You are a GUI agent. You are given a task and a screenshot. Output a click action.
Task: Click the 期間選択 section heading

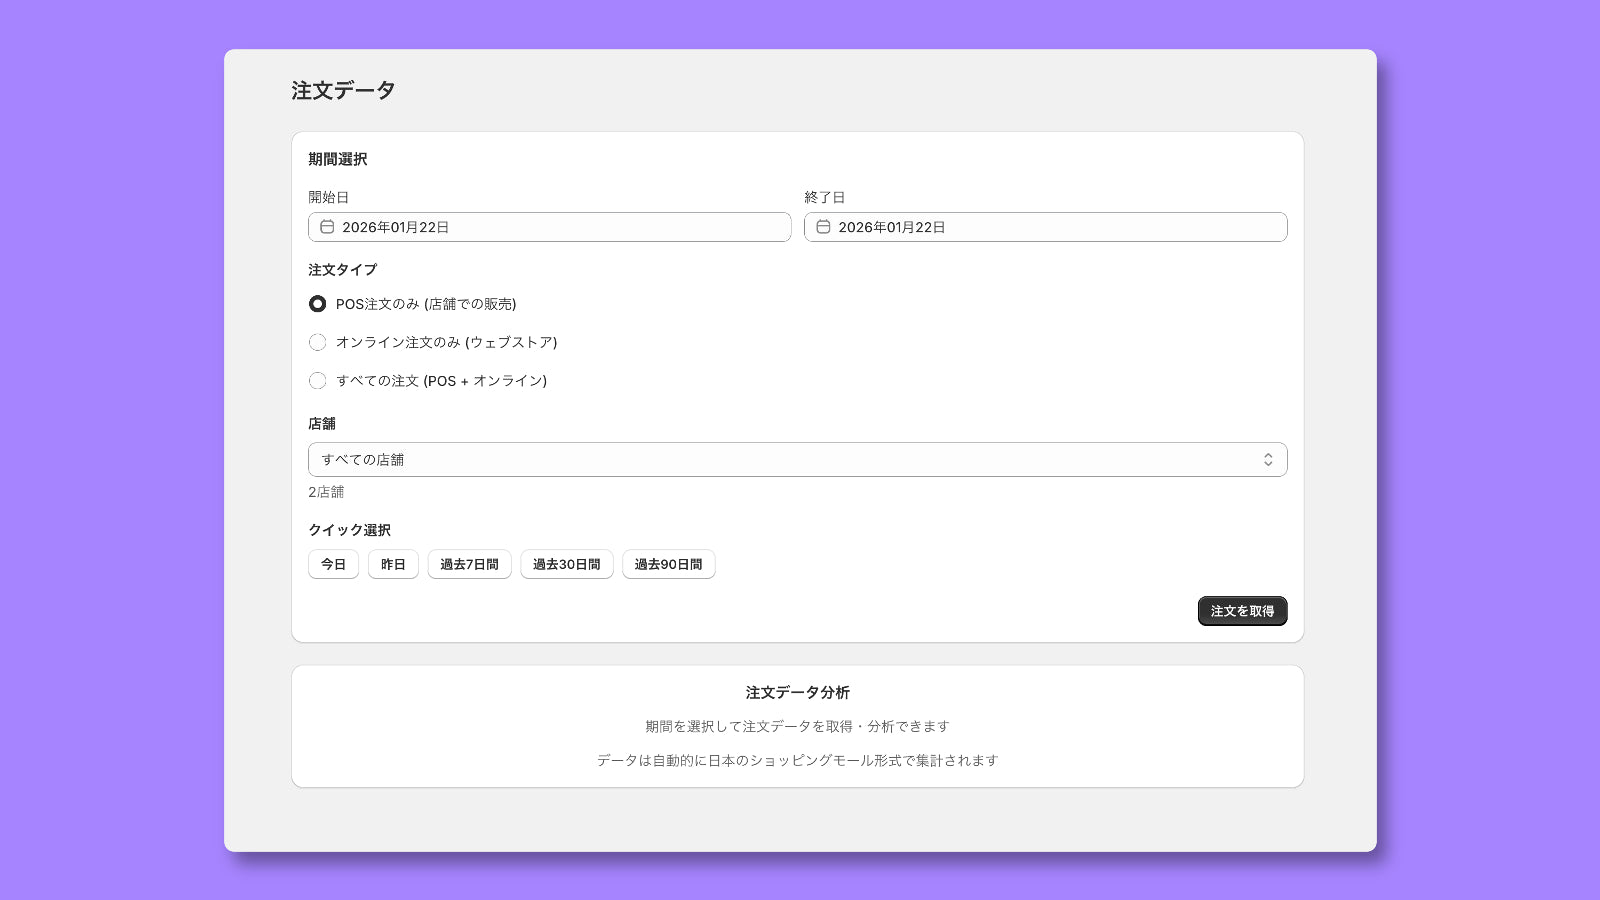337,158
